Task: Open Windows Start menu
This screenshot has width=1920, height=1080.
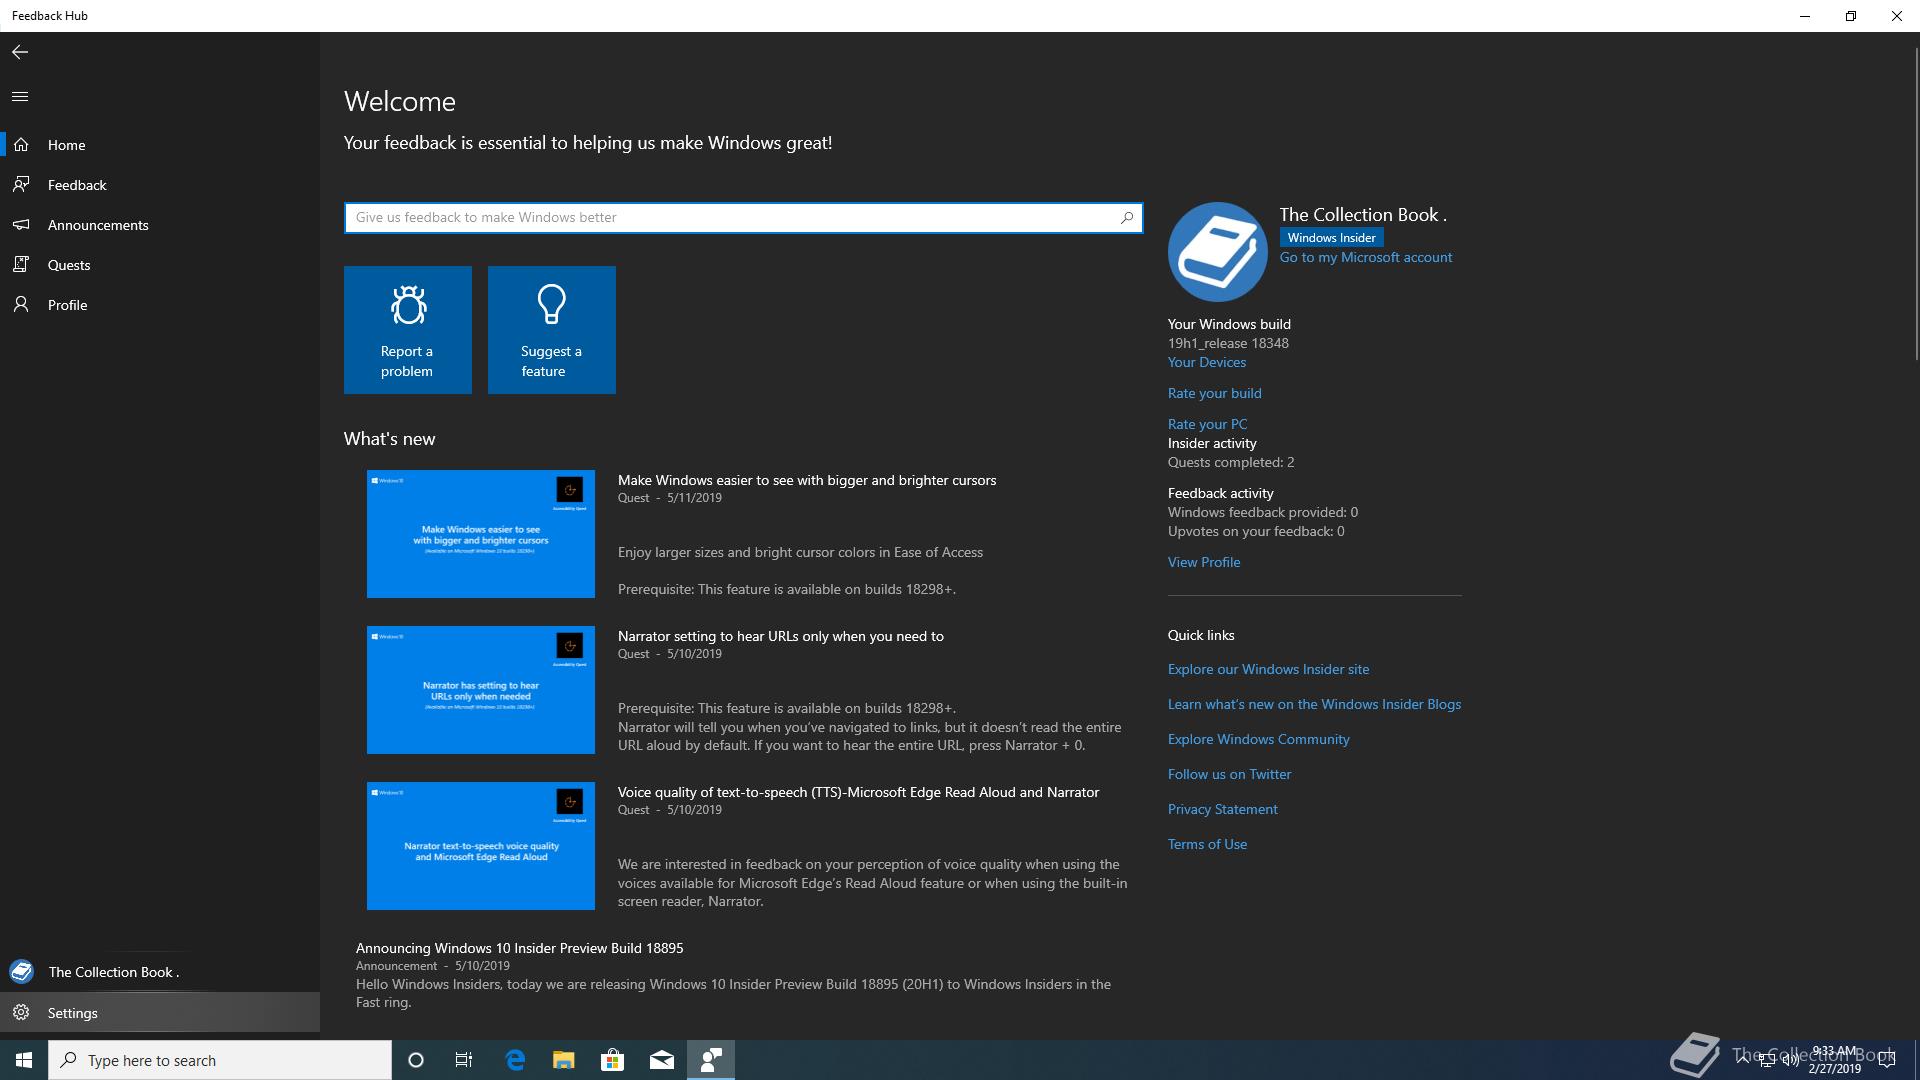Action: click(x=24, y=1060)
